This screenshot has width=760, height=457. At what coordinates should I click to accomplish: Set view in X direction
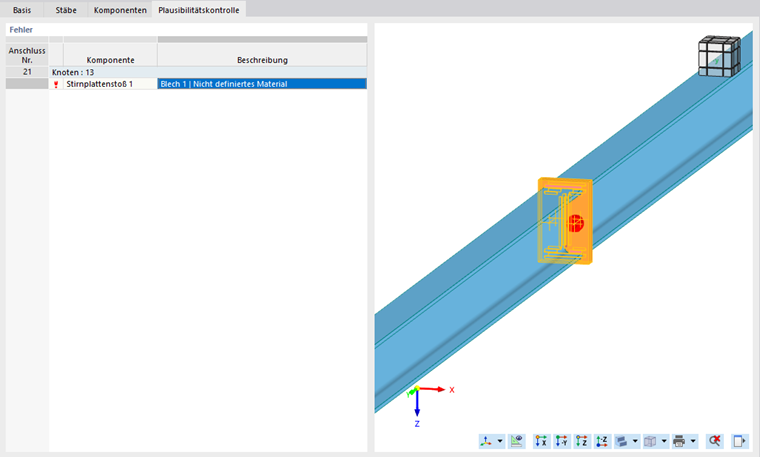click(x=541, y=441)
